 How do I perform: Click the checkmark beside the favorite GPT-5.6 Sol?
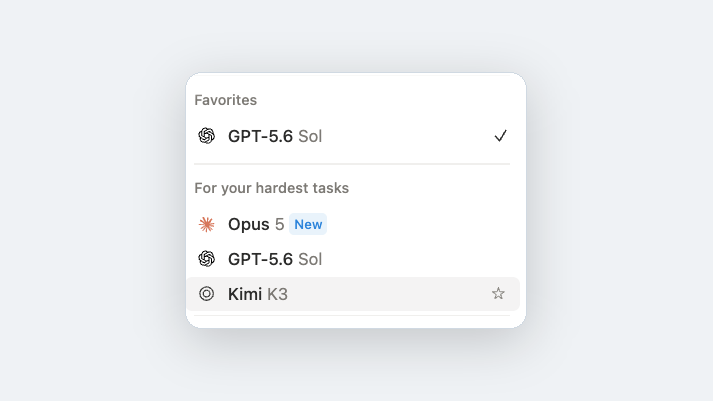tap(501, 136)
